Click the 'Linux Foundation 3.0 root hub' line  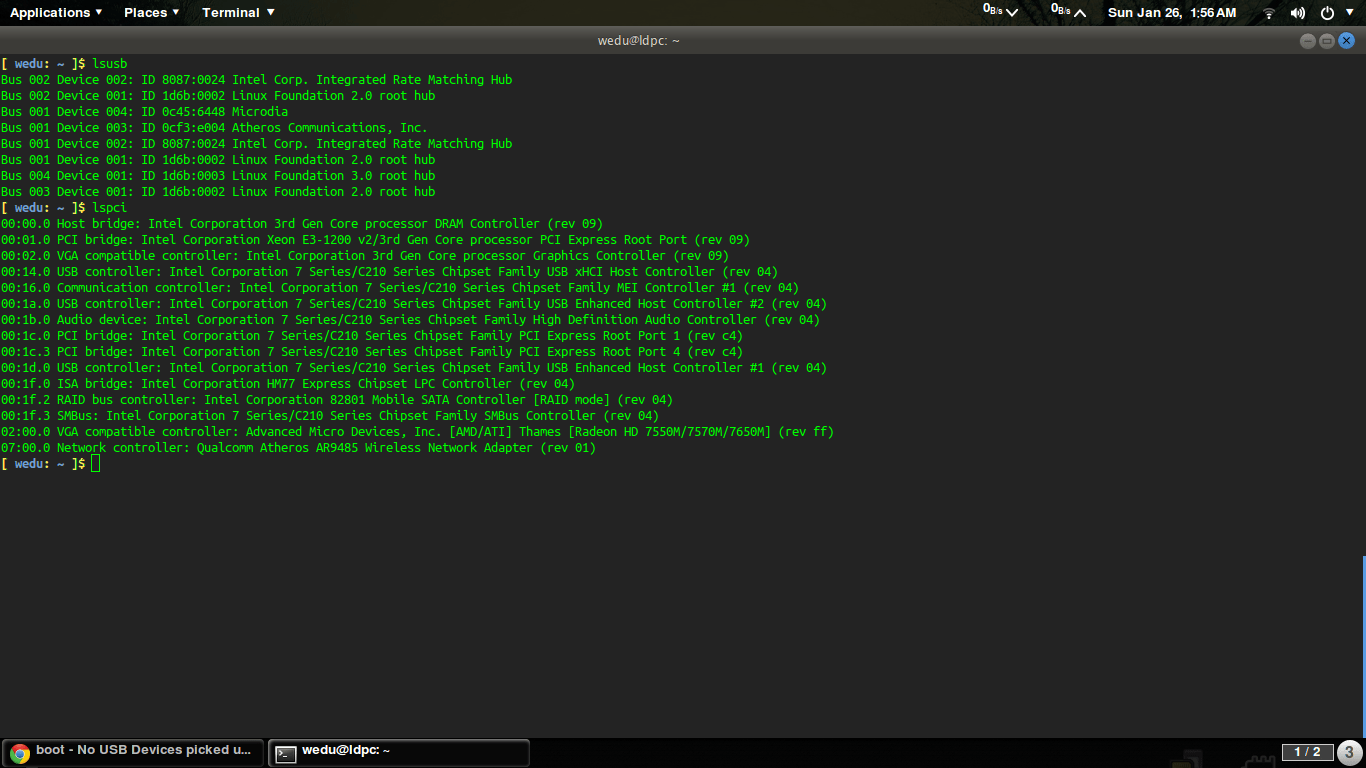tap(218, 176)
